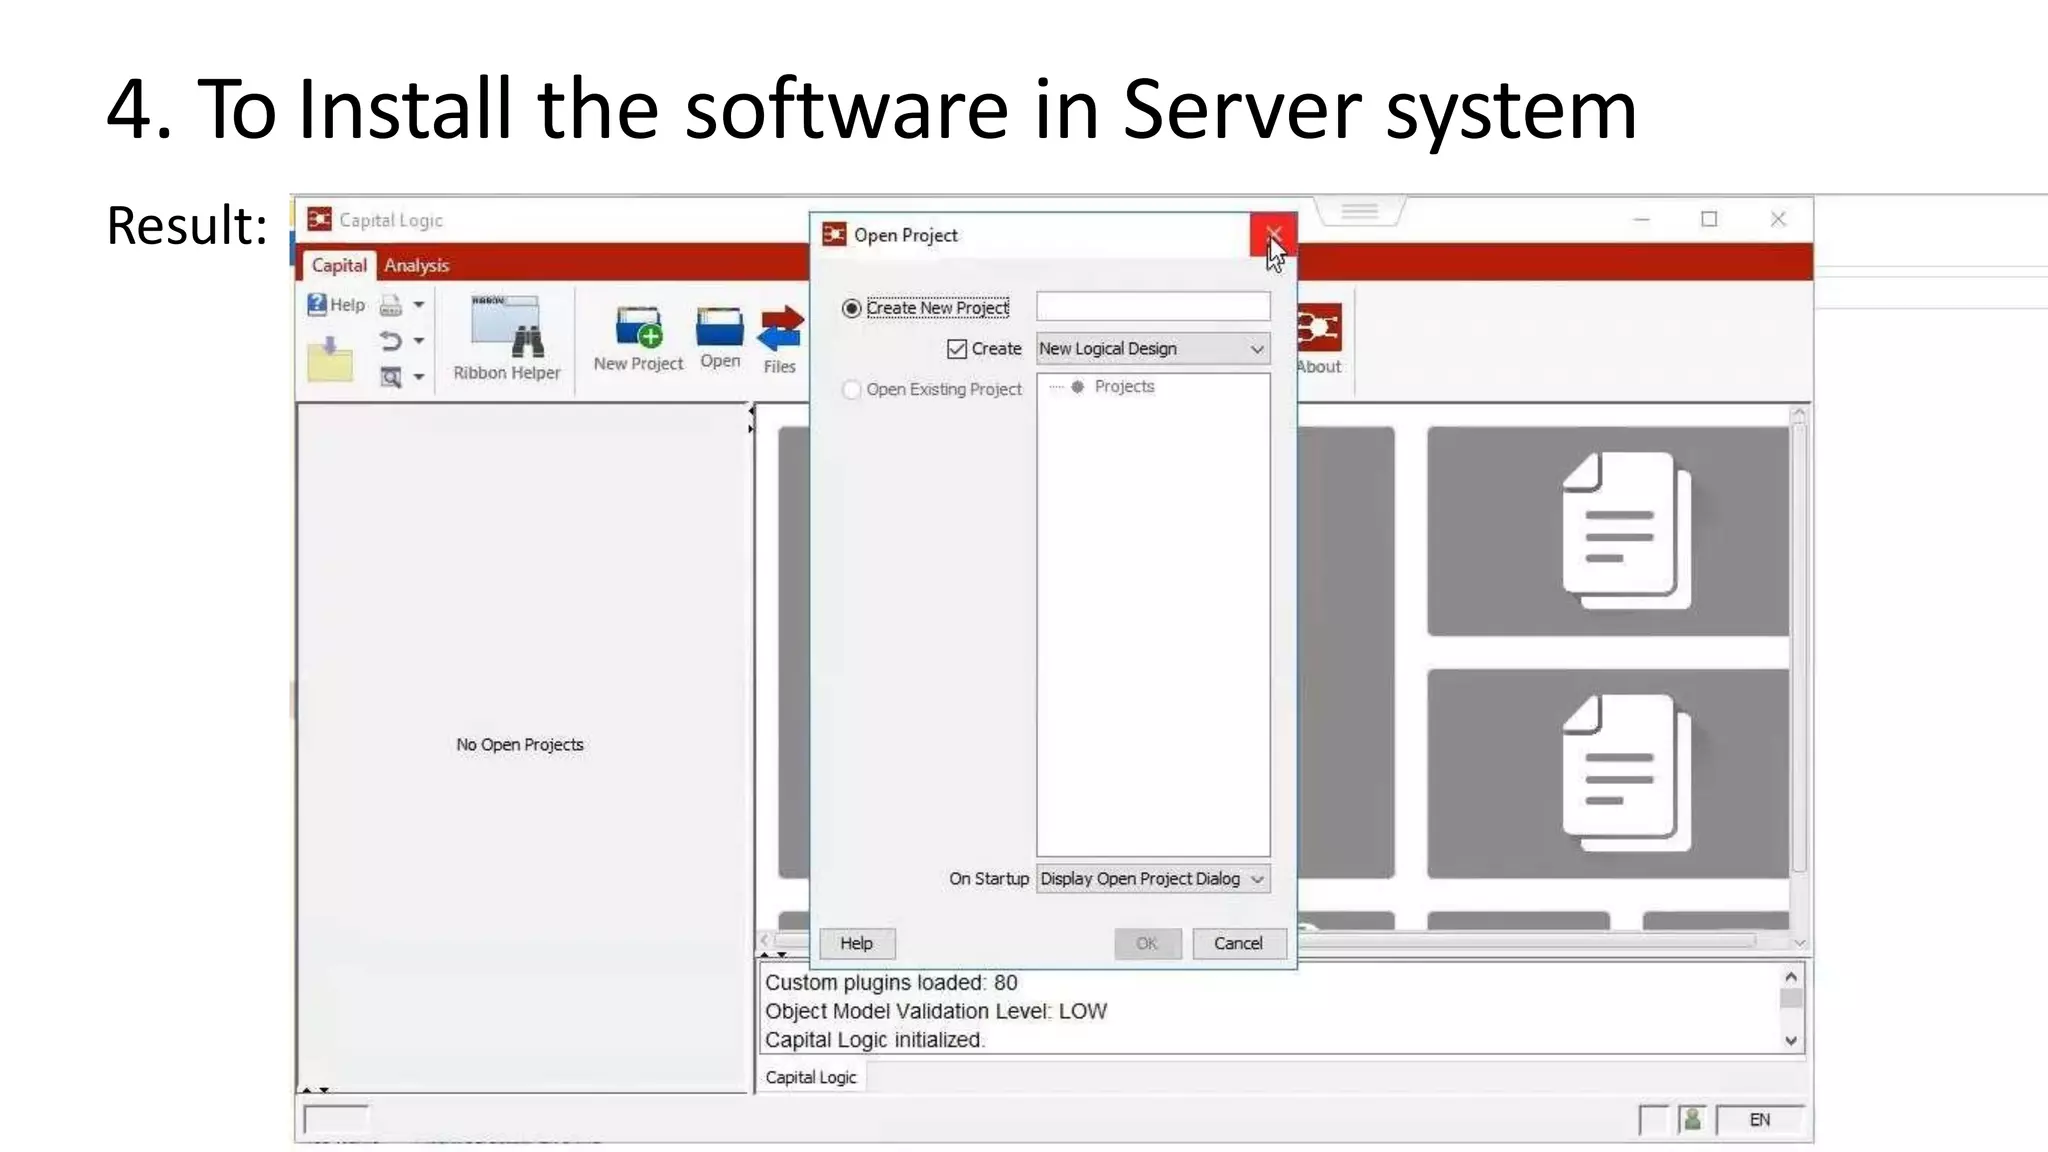This screenshot has width=2048, height=1152.
Task: Minimize the Capital Logic window
Action: tap(1641, 219)
